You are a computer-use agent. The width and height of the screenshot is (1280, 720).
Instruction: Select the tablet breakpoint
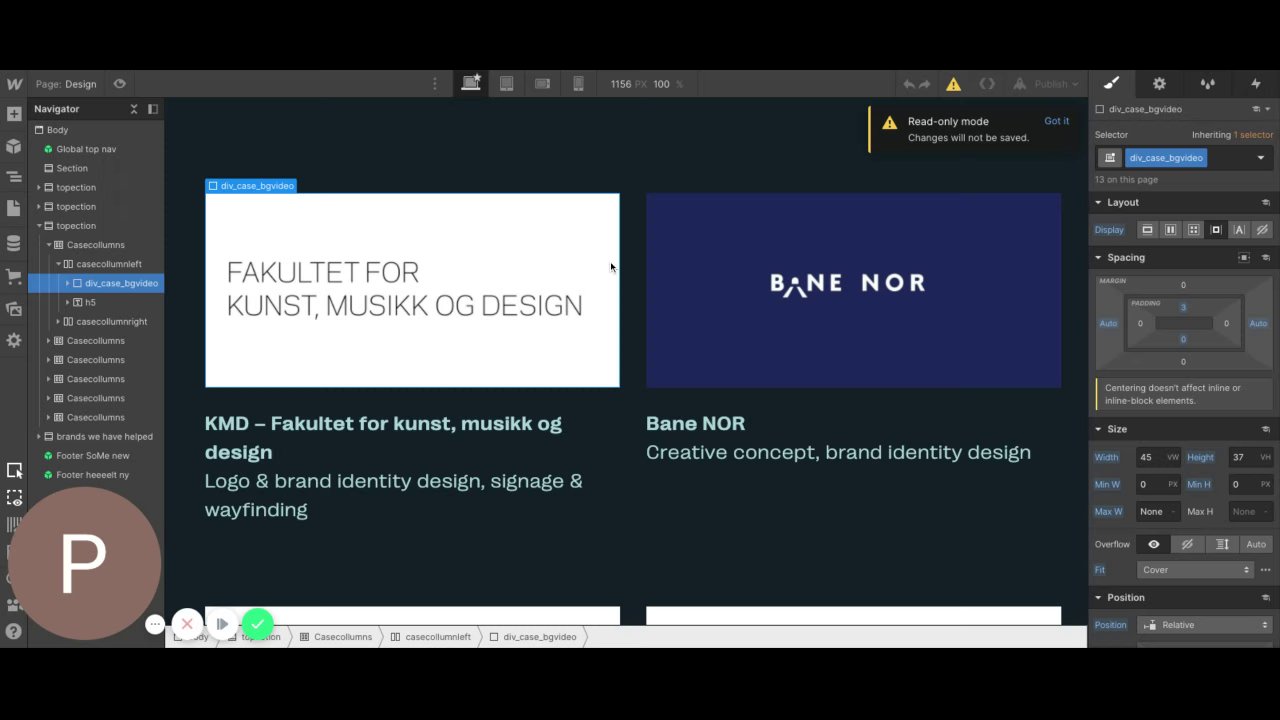[506, 84]
